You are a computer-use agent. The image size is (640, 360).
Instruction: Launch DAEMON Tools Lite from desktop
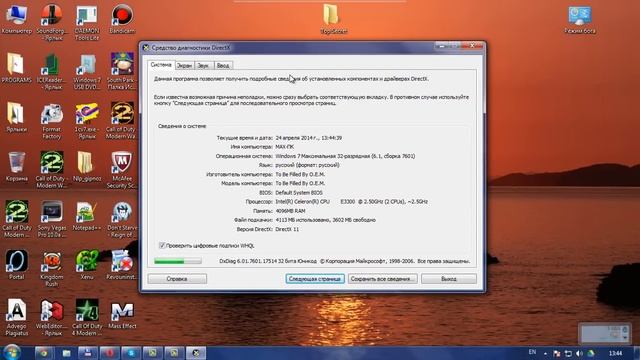click(x=87, y=21)
